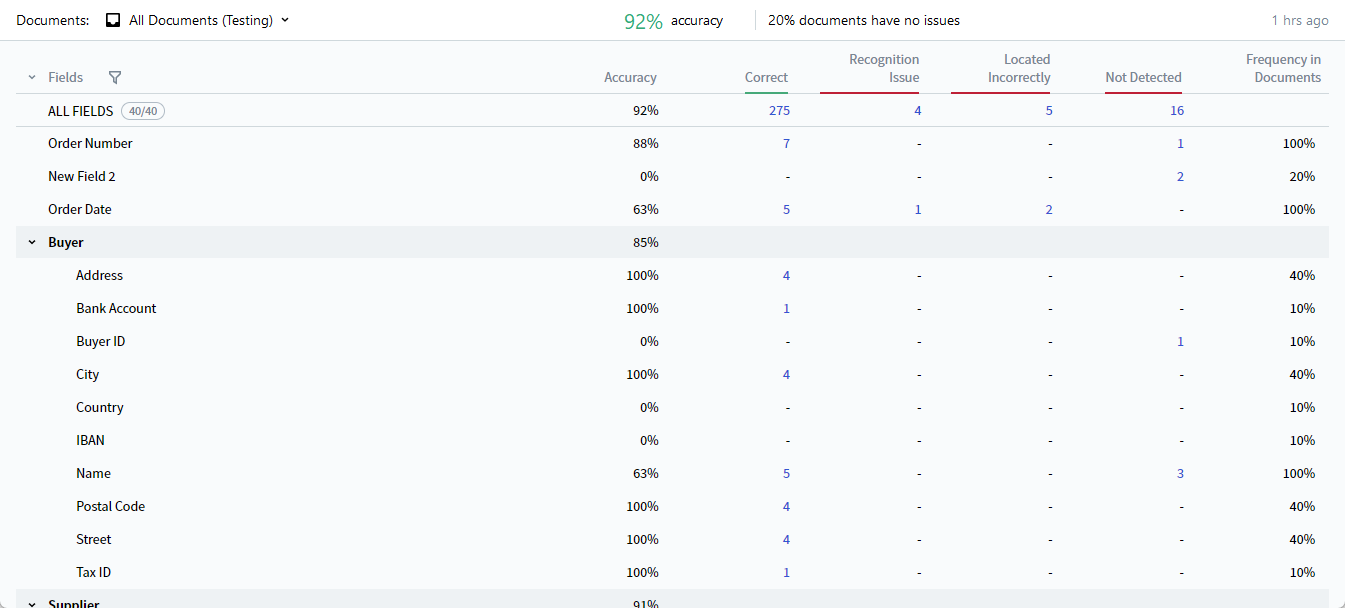Open the 5 located incorrectly count
Screen dimensions: 1345x608
pyautogui.click(x=1048, y=110)
